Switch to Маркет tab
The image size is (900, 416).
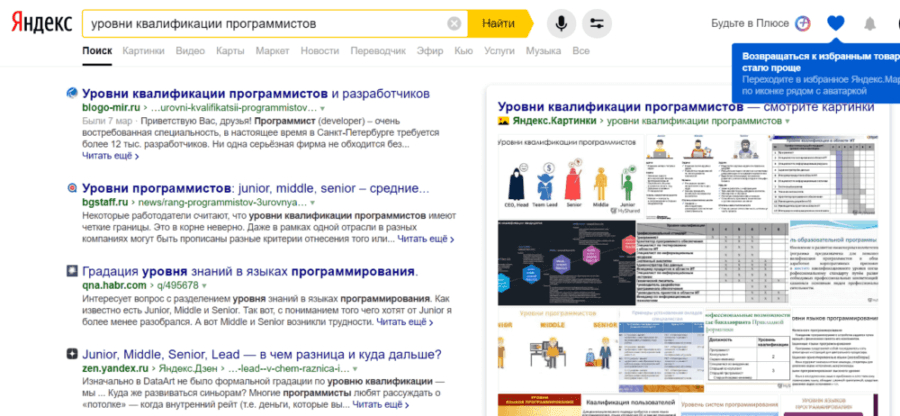pyautogui.click(x=273, y=51)
